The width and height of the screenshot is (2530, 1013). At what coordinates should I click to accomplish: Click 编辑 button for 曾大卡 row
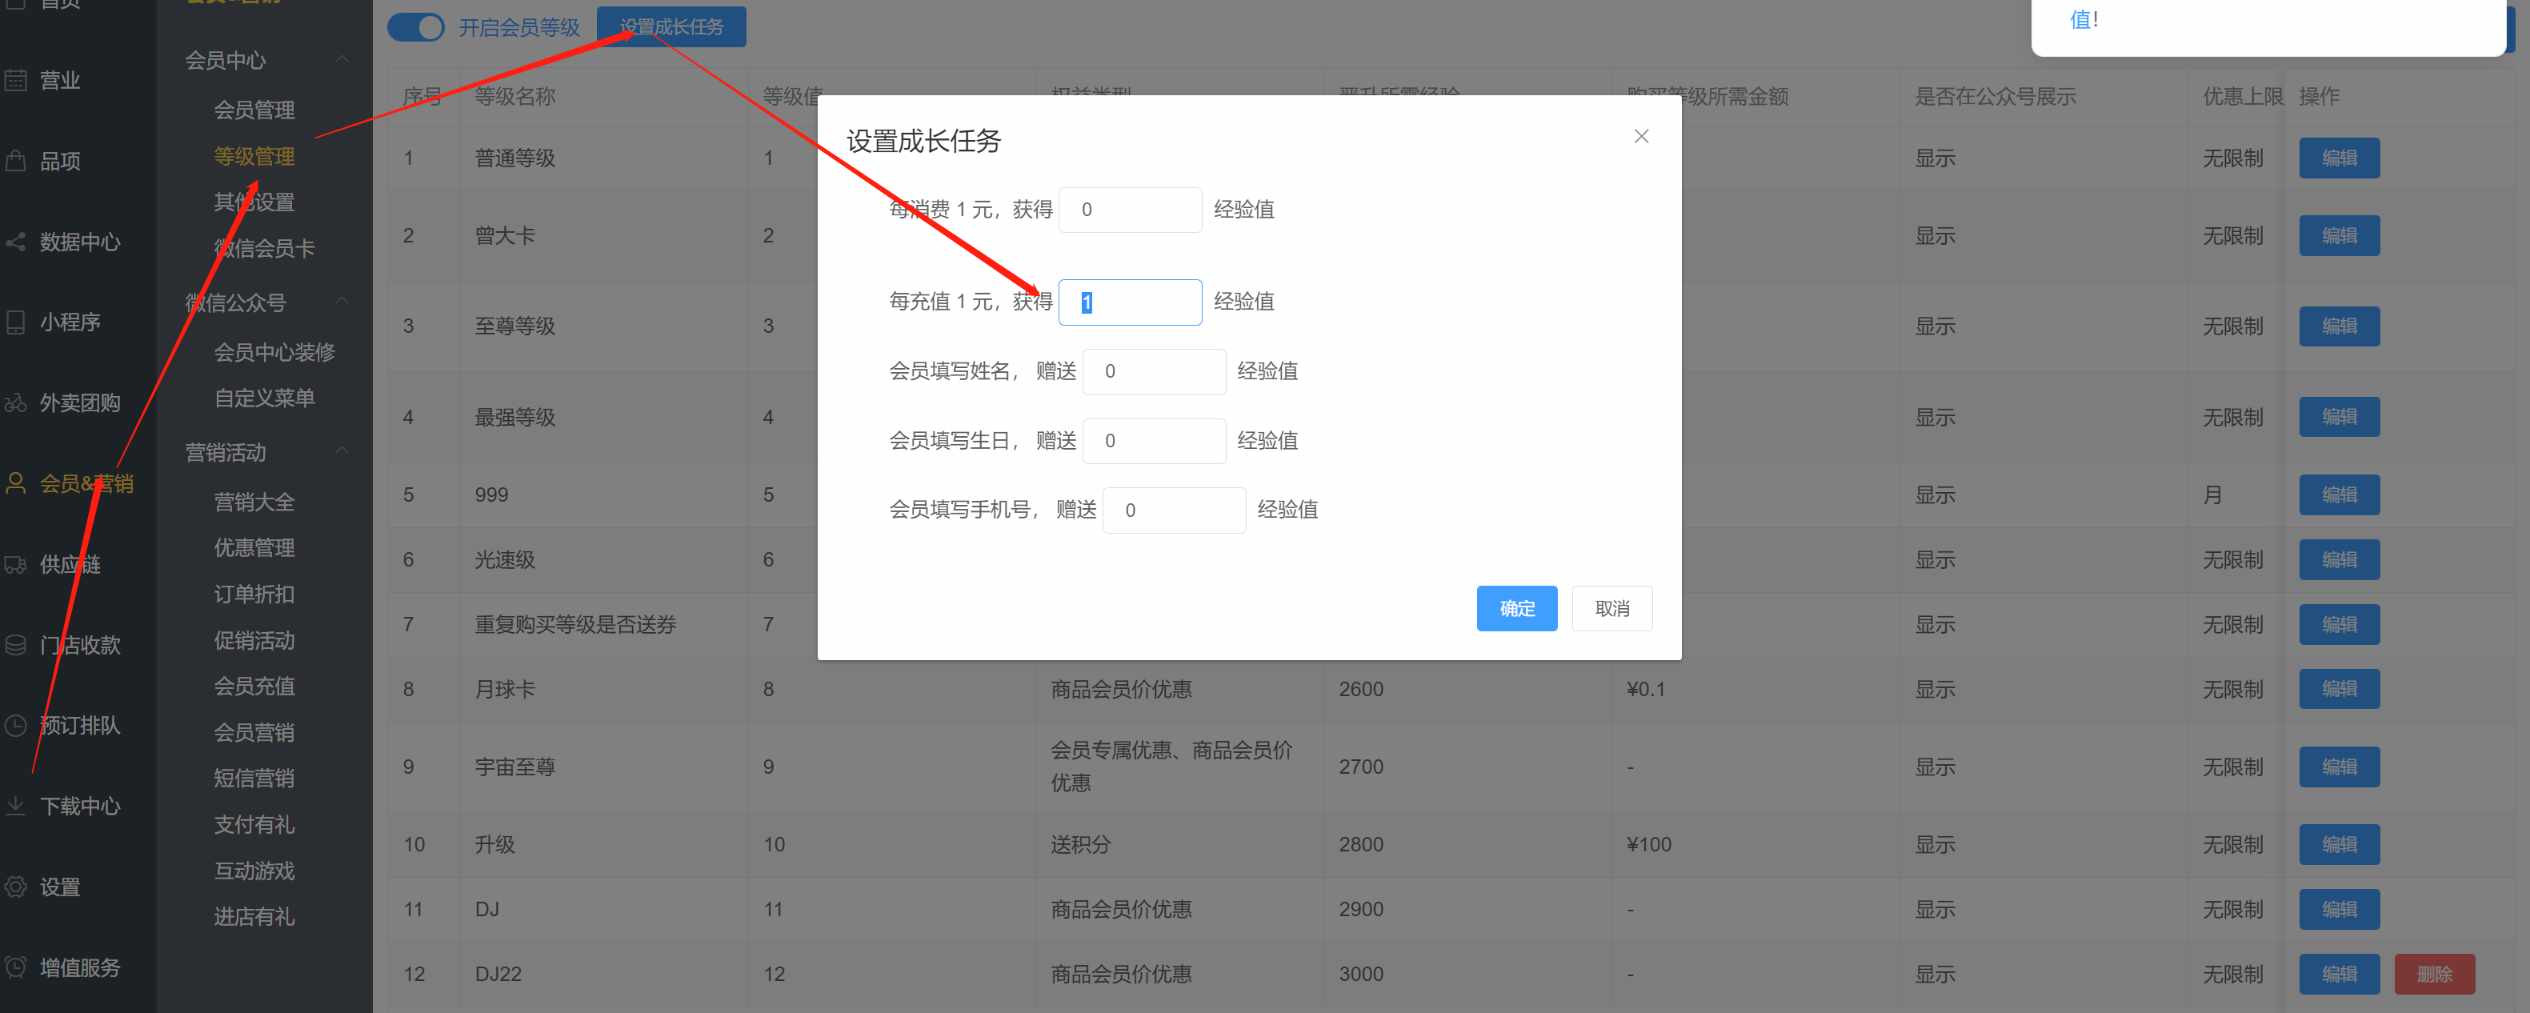(x=2339, y=236)
